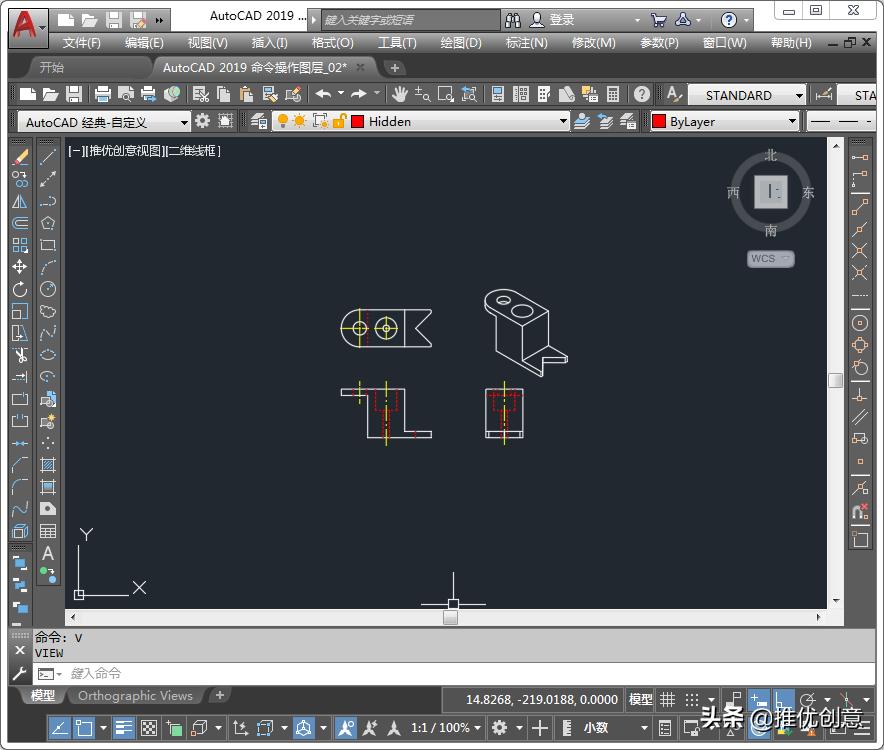884x750 pixels.
Task: Open the Hidden layer dropdown list
Action: (562, 122)
